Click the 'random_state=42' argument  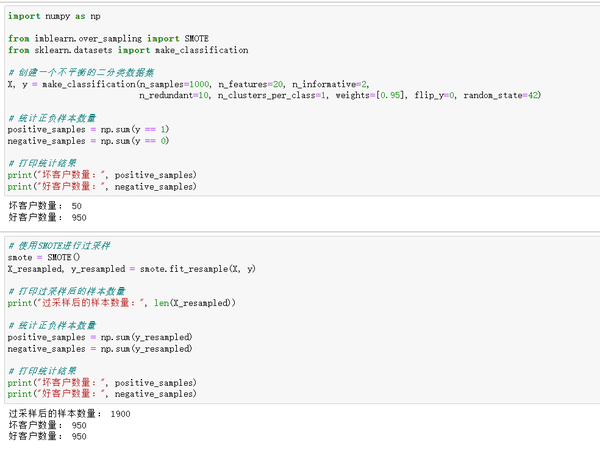click(506, 95)
